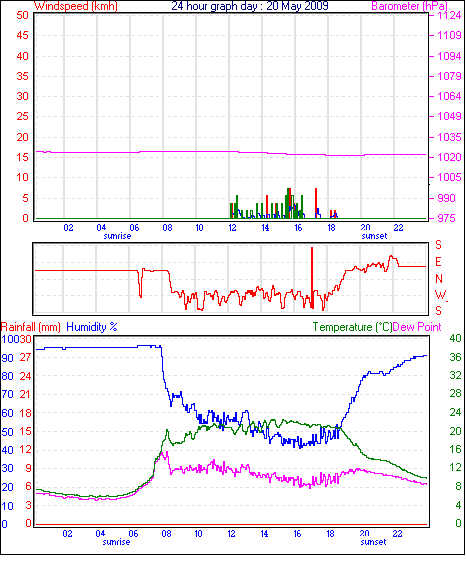Click the Temperature (°C) legend label

(x=352, y=327)
